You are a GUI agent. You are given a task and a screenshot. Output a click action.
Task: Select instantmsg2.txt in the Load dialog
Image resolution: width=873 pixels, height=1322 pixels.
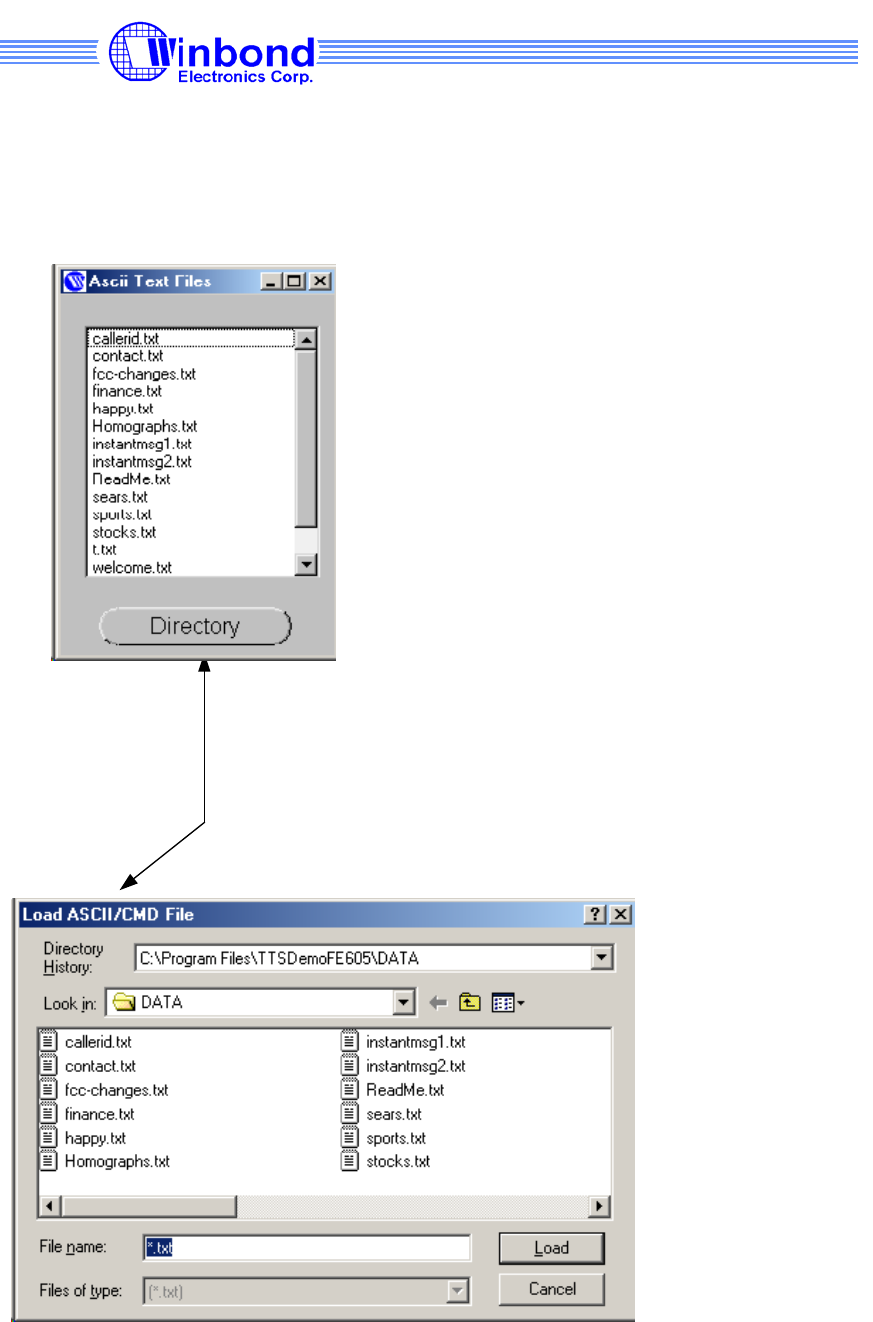[x=415, y=1066]
